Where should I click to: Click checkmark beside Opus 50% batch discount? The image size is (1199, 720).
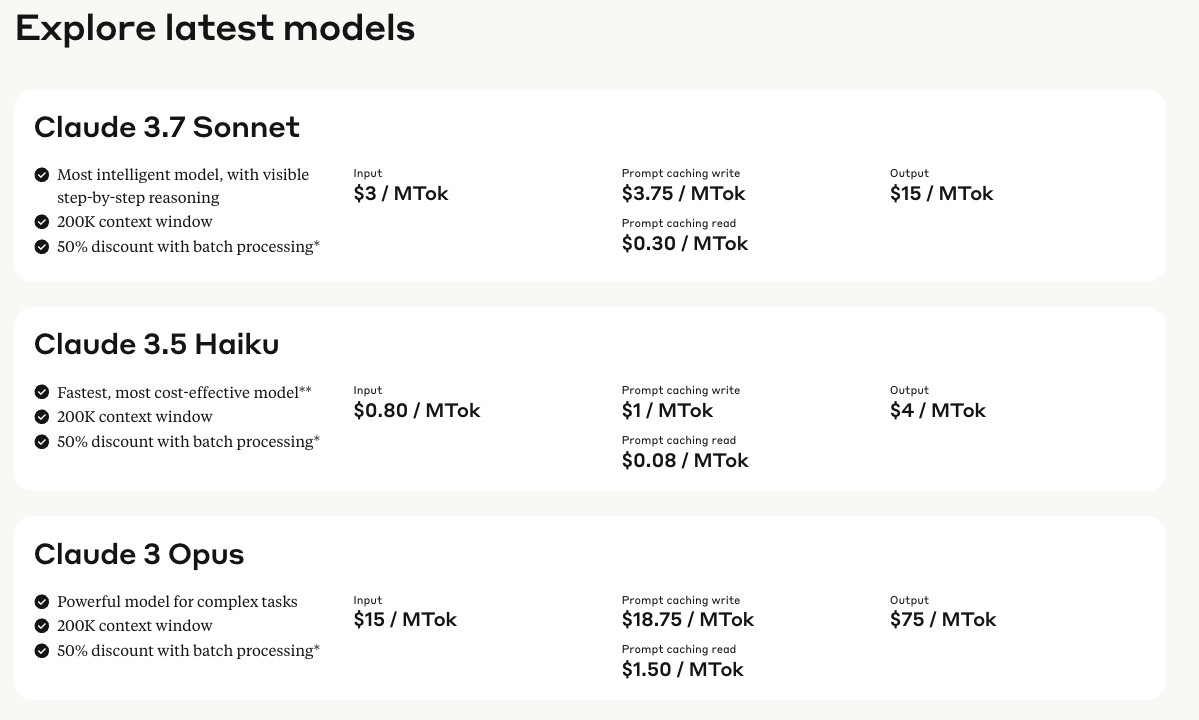click(x=42, y=651)
